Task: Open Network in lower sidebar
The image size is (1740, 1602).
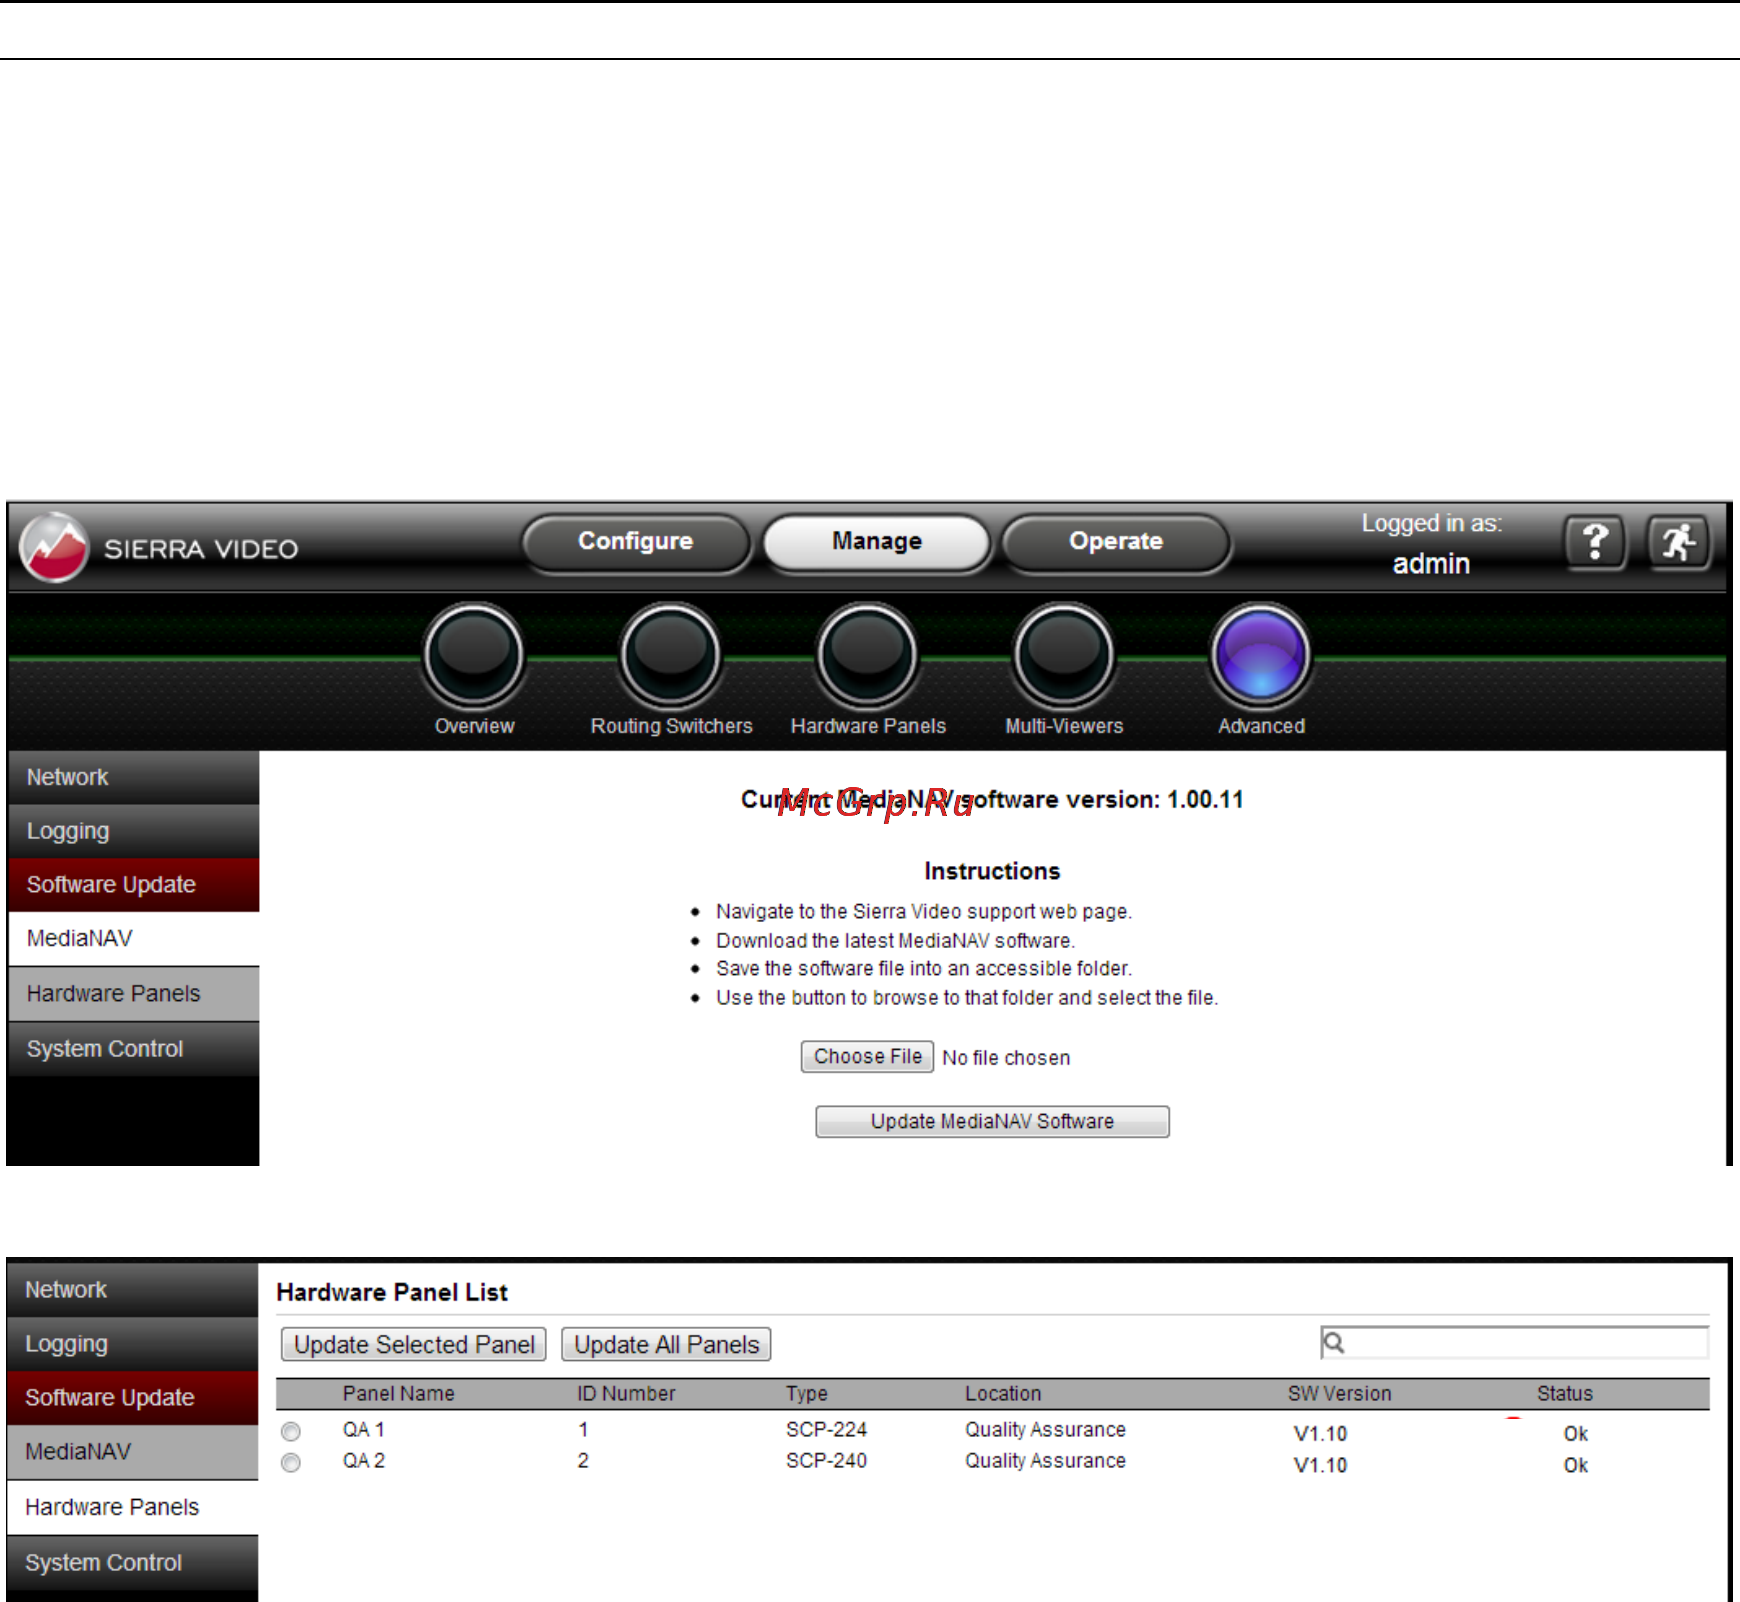Action: (132, 1290)
